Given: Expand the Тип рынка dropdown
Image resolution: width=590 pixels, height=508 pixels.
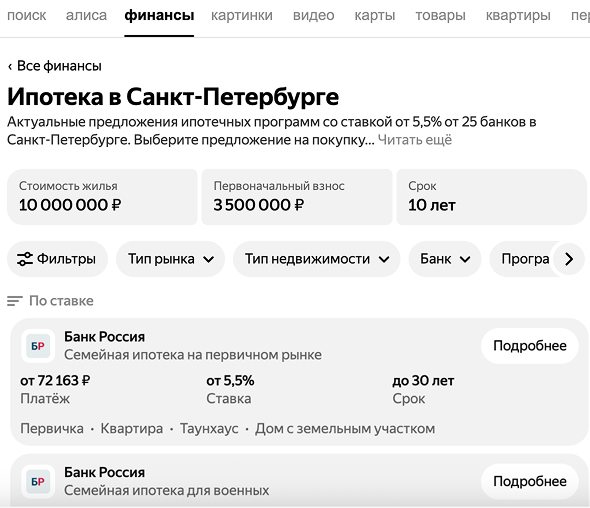Looking at the screenshot, I should (x=170, y=259).
